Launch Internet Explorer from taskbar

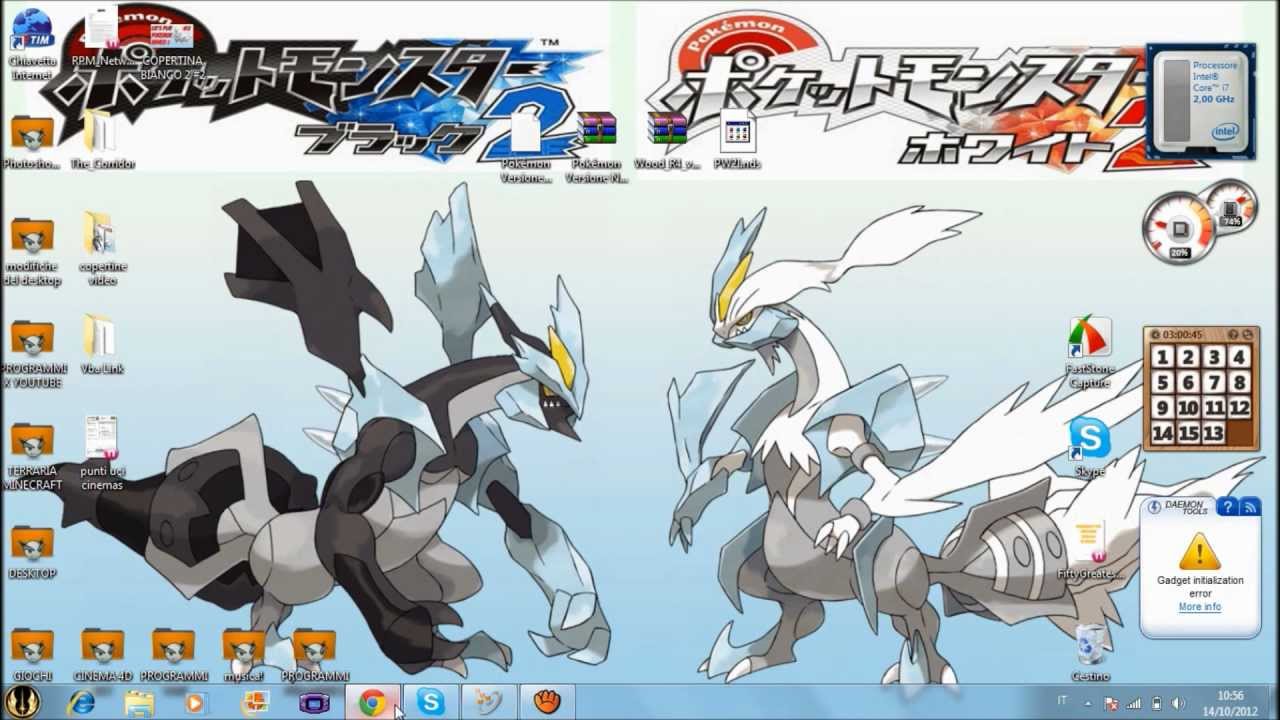[80, 703]
